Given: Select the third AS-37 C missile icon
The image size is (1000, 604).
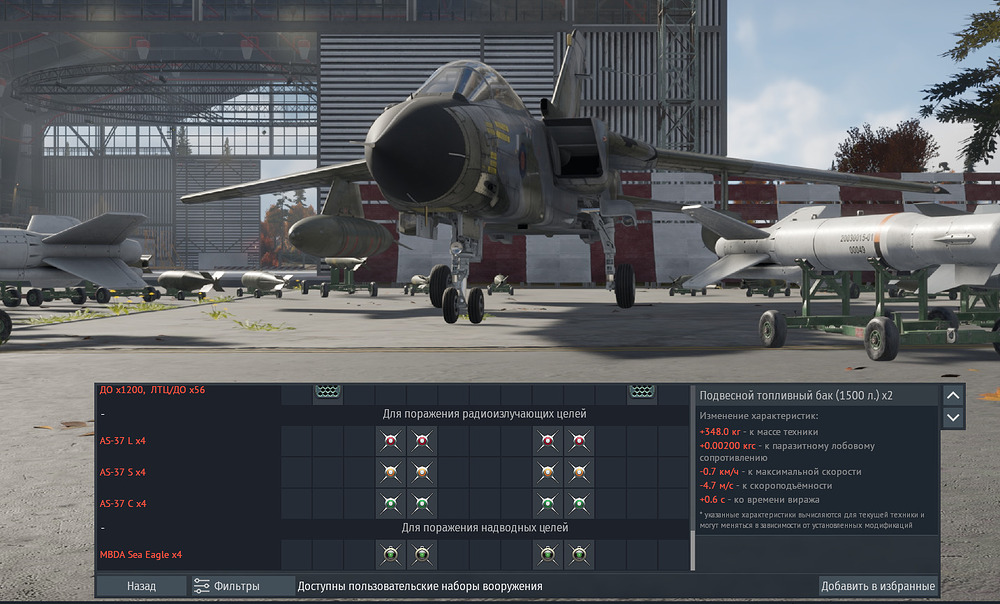Looking at the screenshot, I should point(547,503).
